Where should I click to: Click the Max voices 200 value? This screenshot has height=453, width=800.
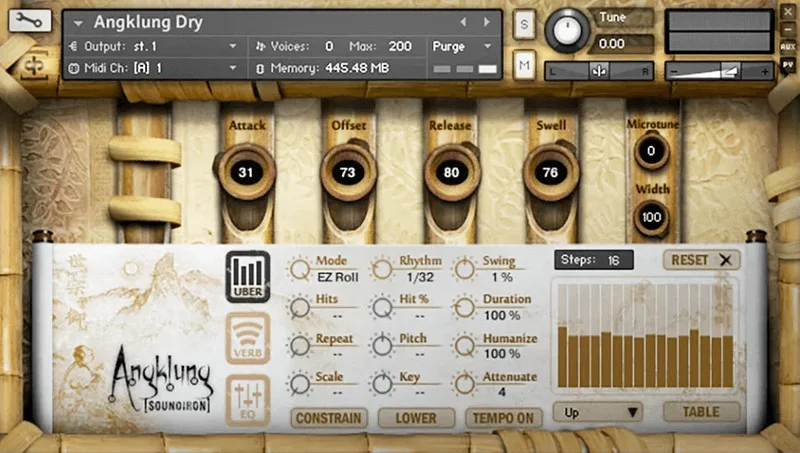tap(400, 46)
